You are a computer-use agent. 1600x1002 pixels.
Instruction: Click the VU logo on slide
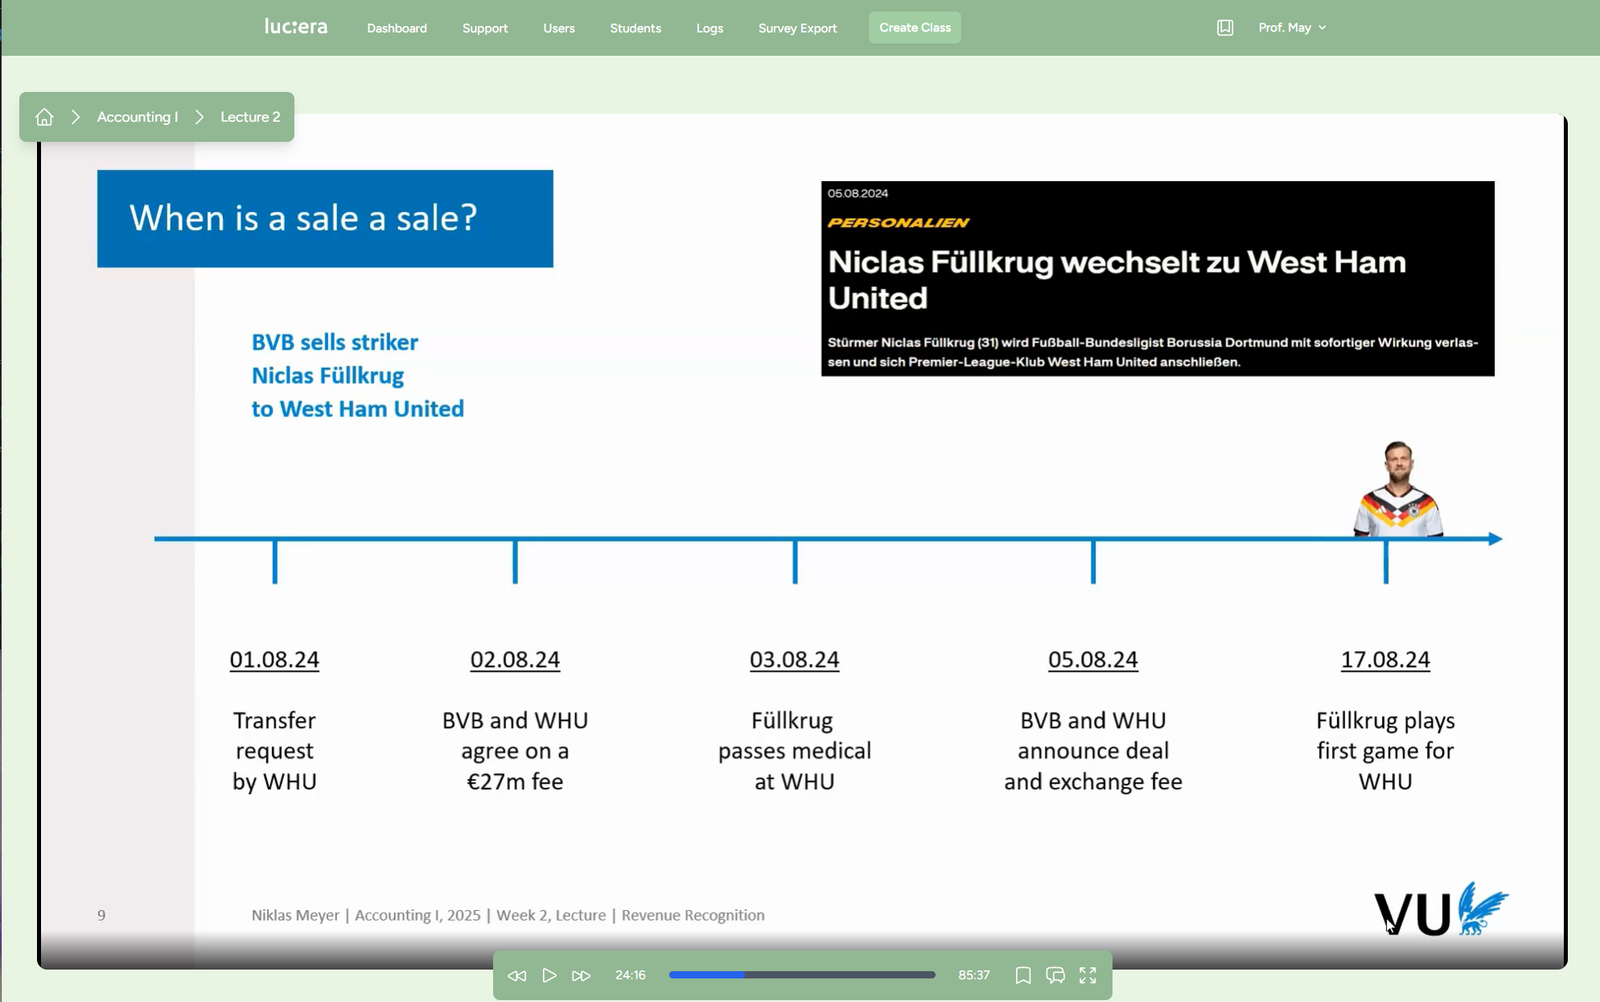1441,909
